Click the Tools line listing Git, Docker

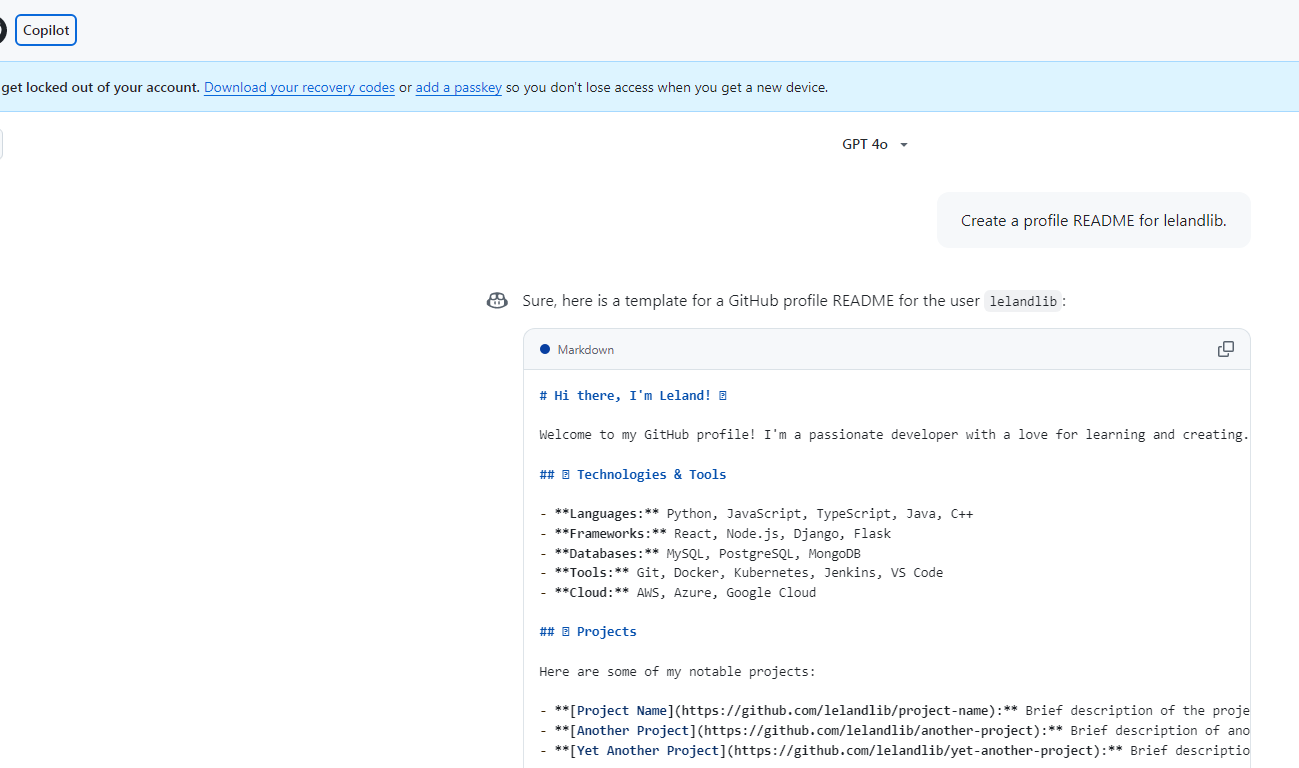[741, 573]
